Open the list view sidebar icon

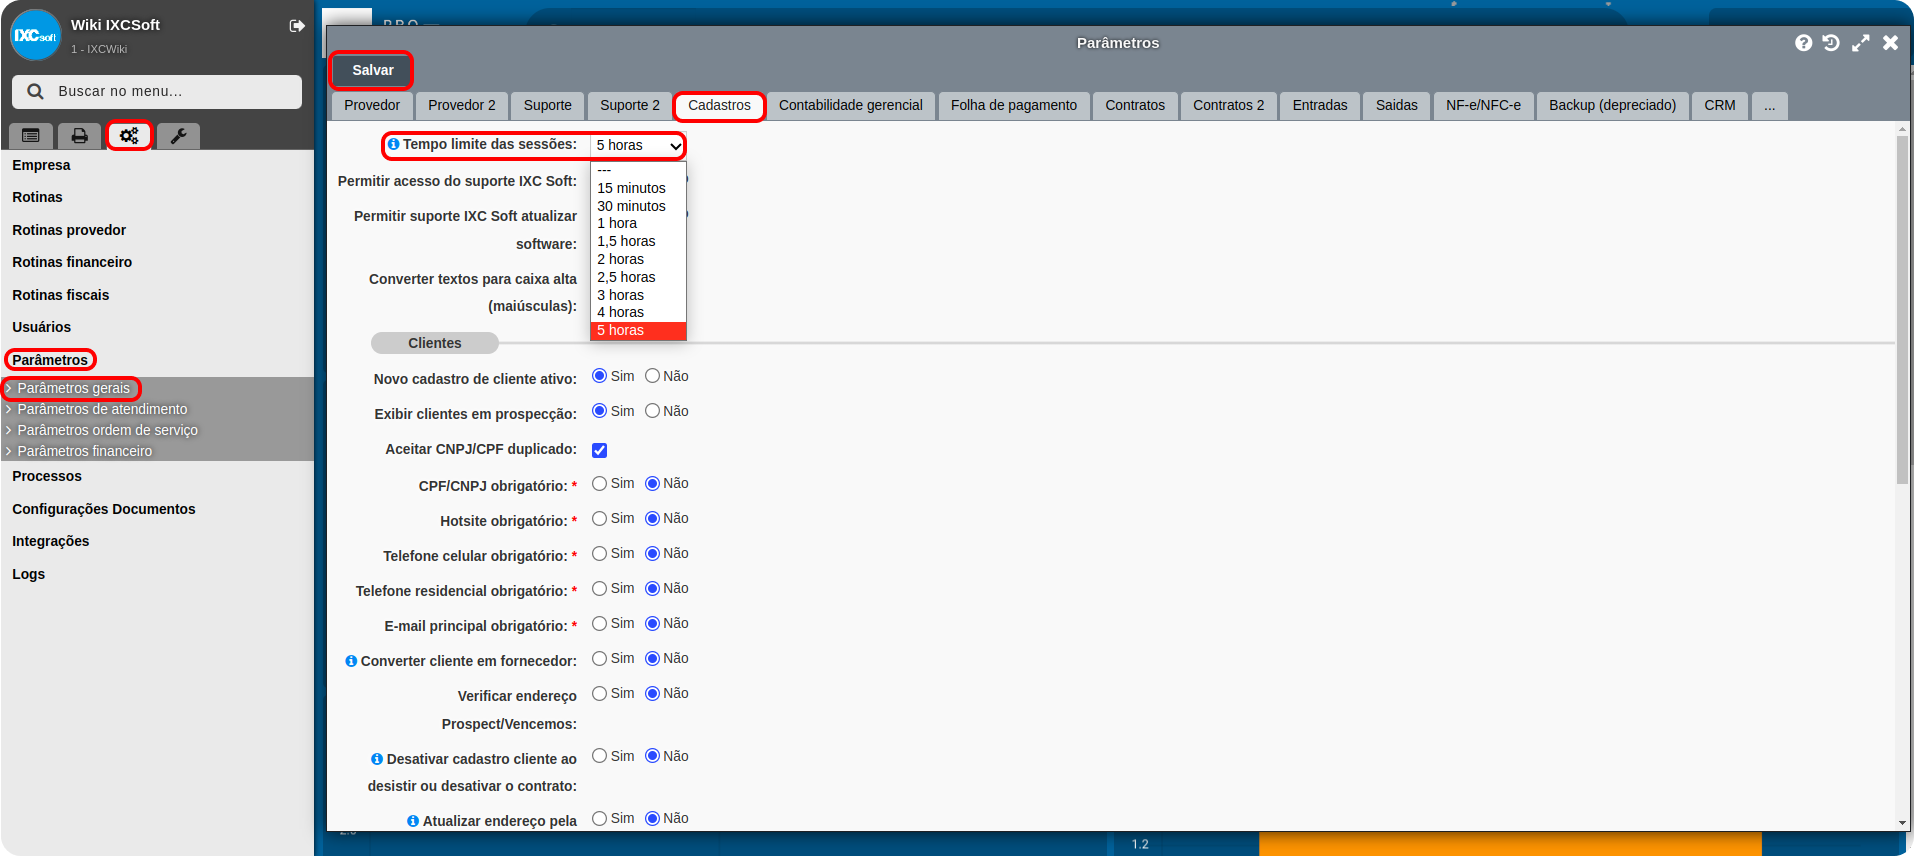(x=31, y=136)
